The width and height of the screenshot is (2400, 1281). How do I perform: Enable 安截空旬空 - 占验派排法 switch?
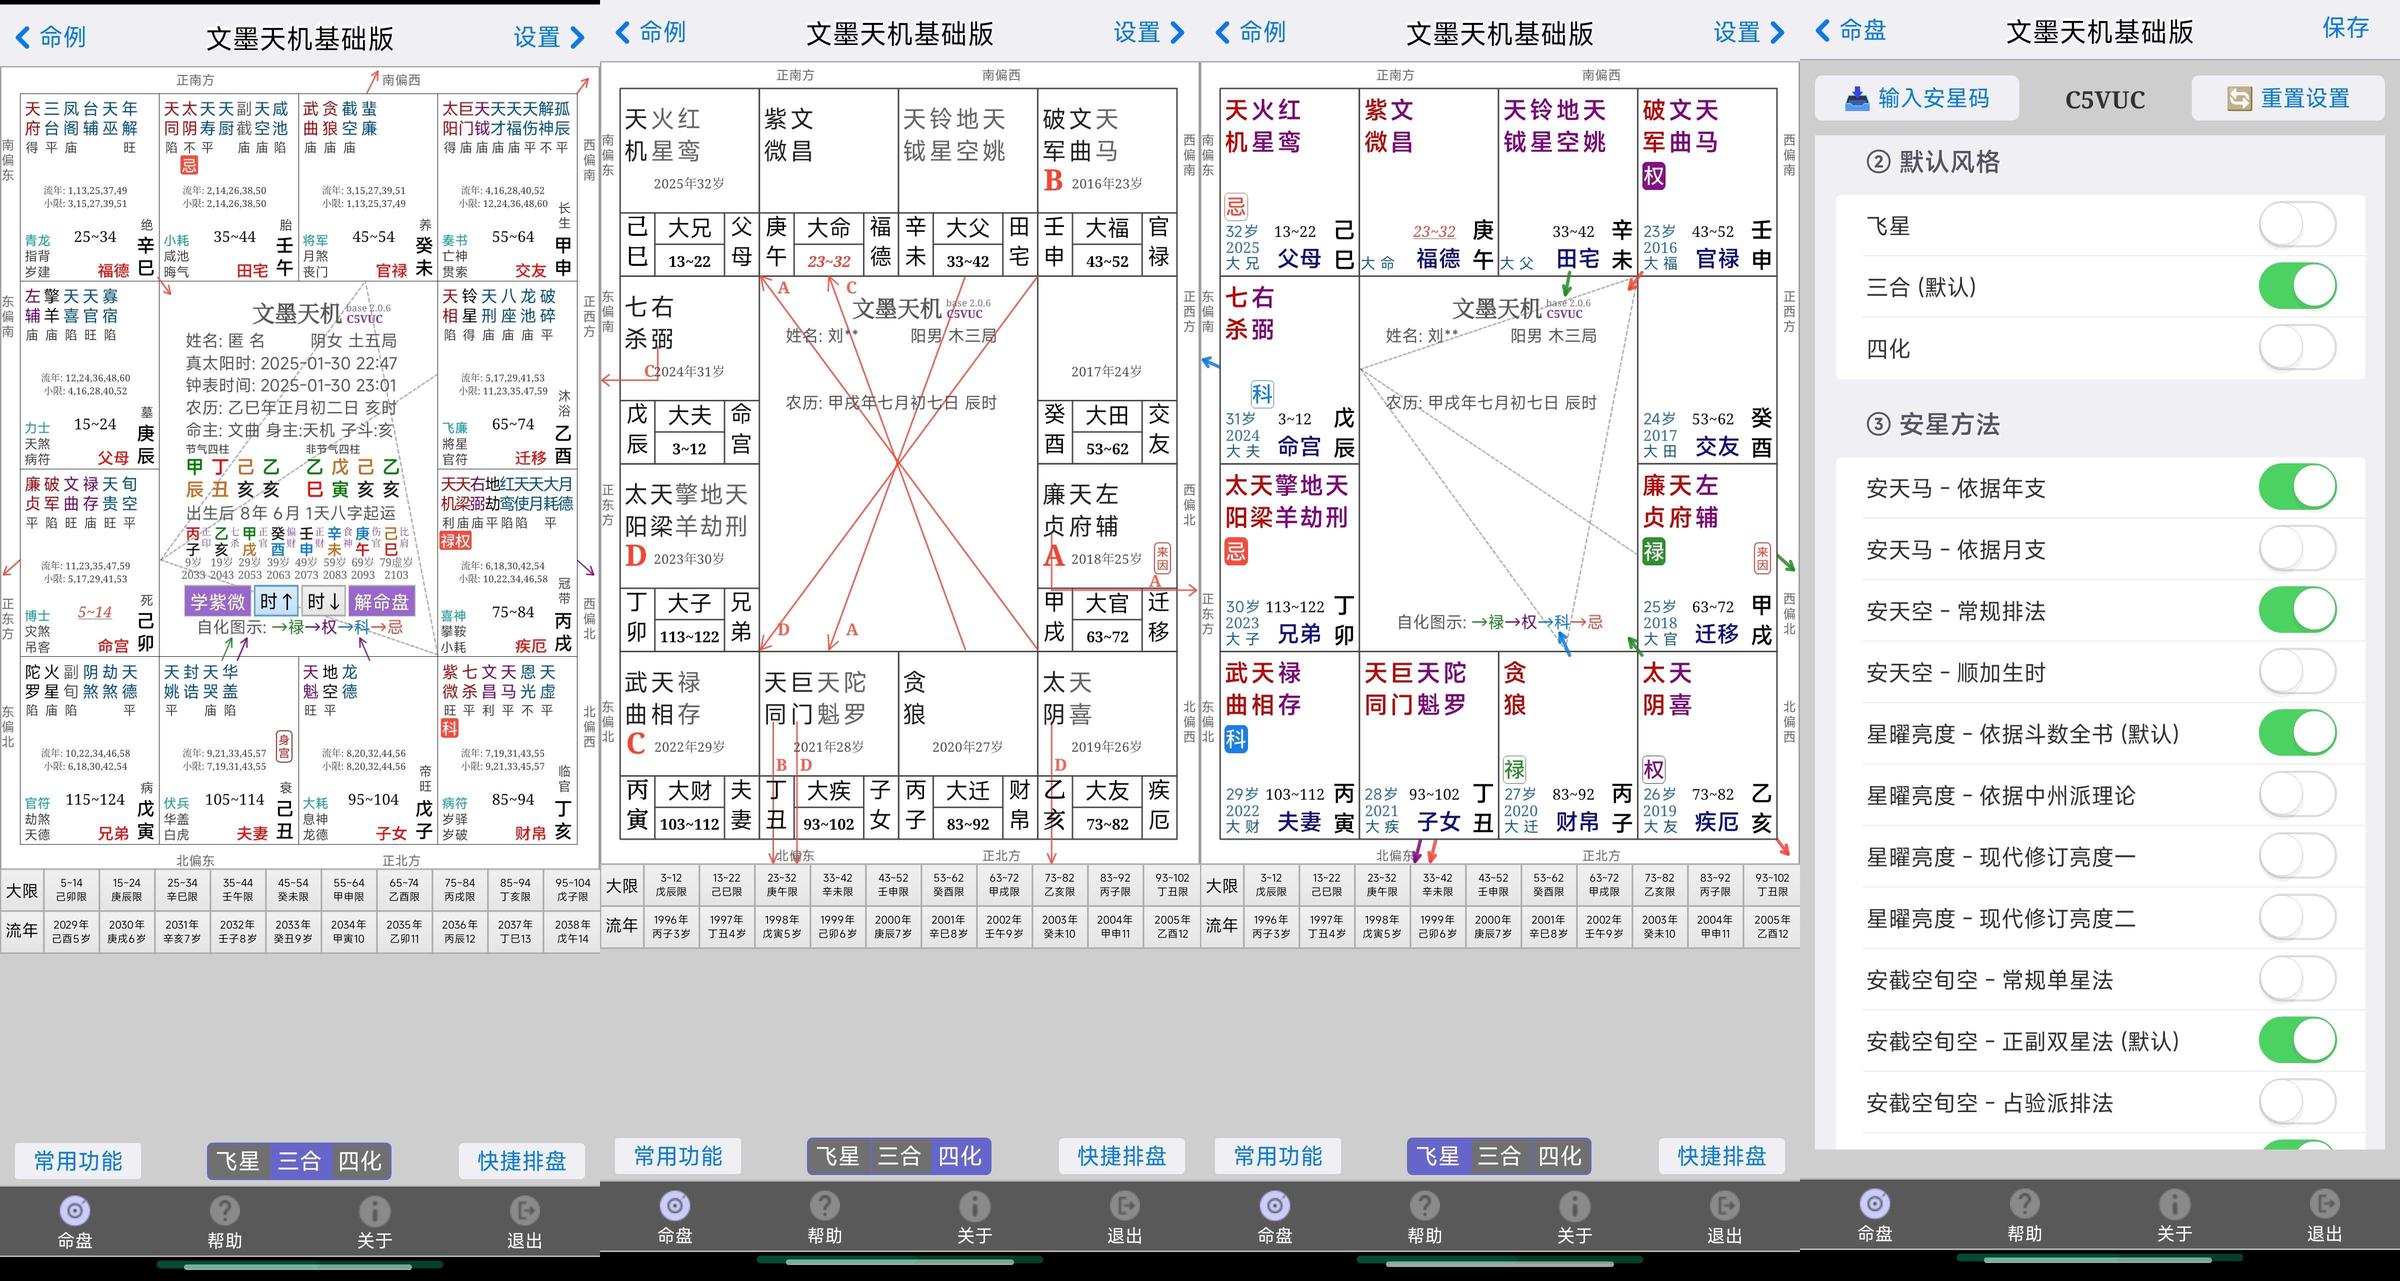click(2297, 1102)
